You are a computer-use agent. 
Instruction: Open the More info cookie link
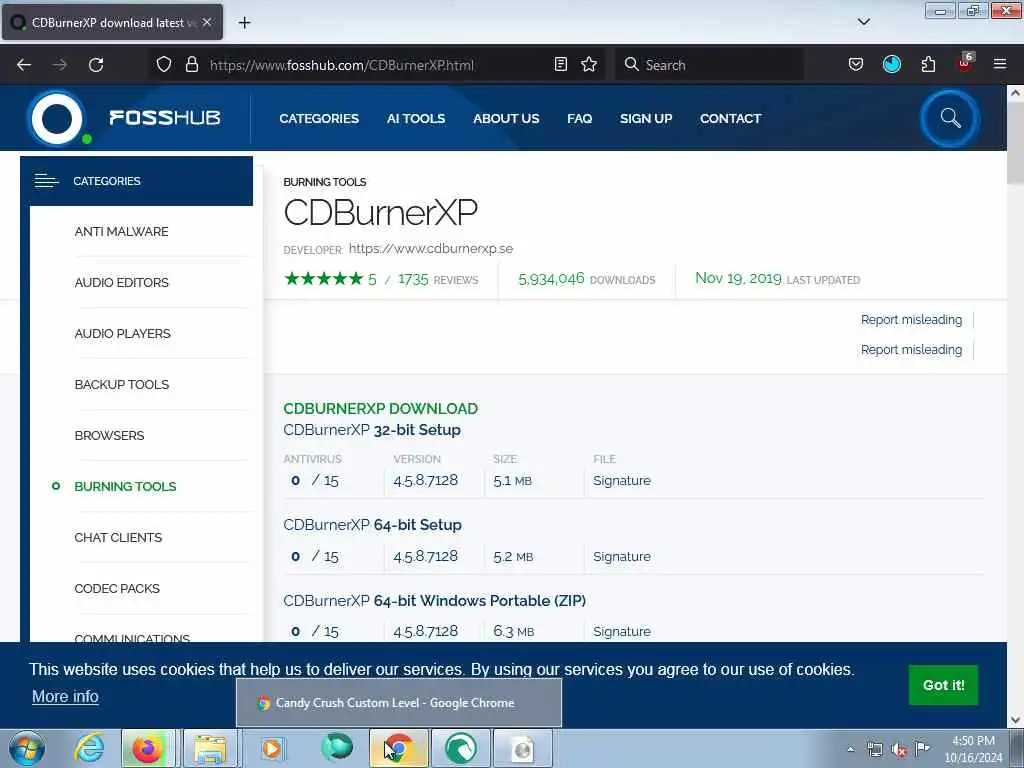pos(65,696)
